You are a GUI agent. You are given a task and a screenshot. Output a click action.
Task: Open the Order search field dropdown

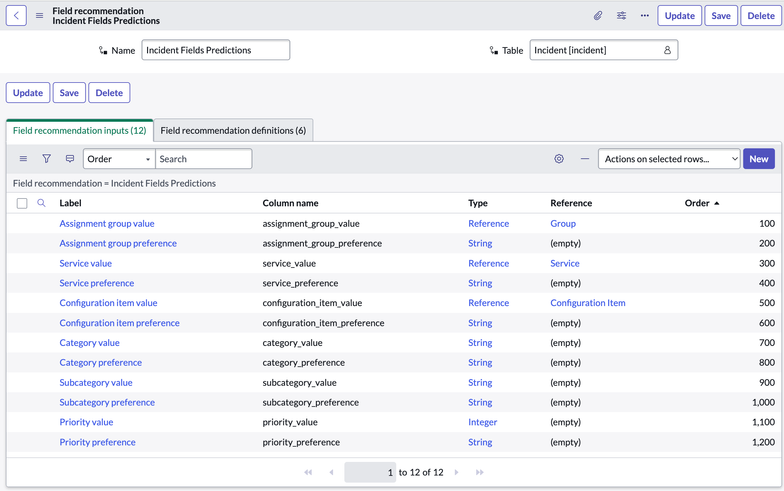click(x=119, y=159)
